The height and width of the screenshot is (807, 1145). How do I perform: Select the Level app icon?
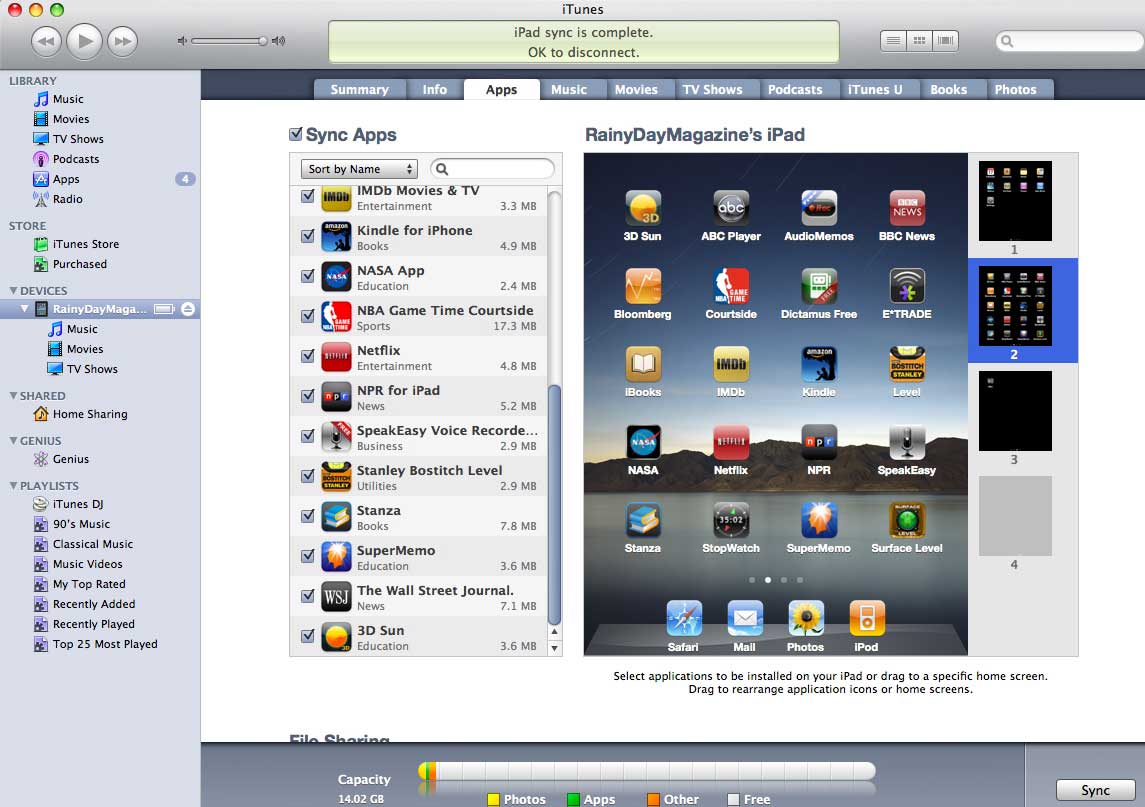coord(907,364)
